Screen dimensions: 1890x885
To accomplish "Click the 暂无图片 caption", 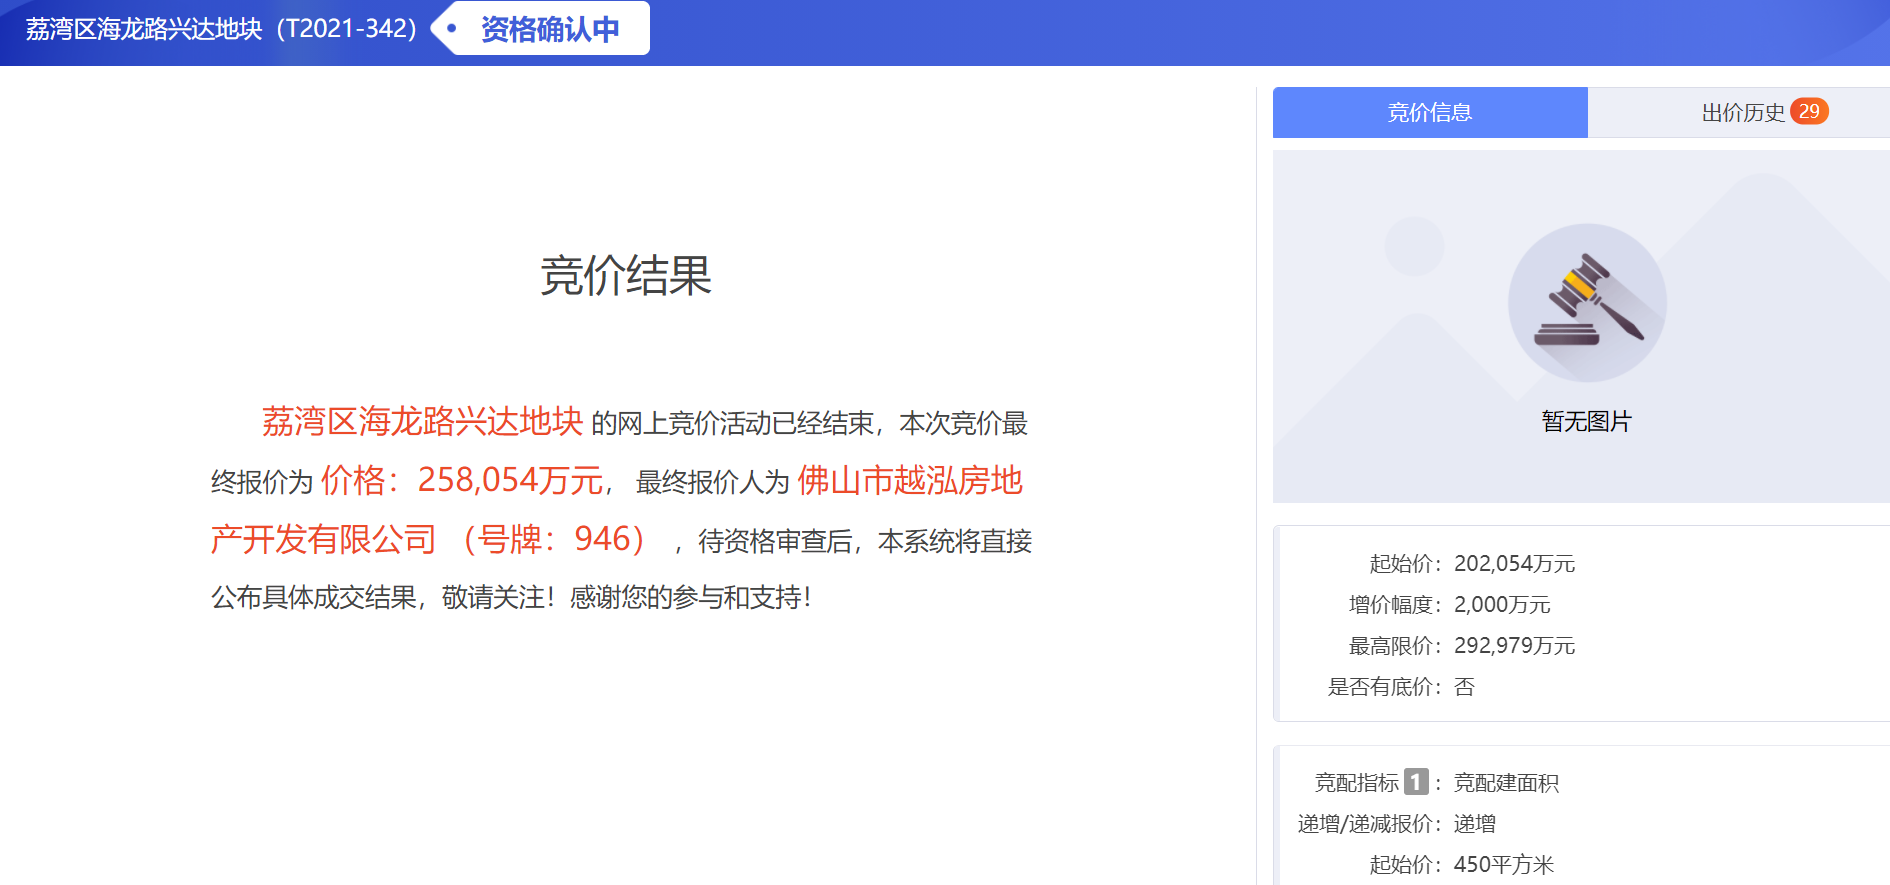I will pyautogui.click(x=1586, y=422).
